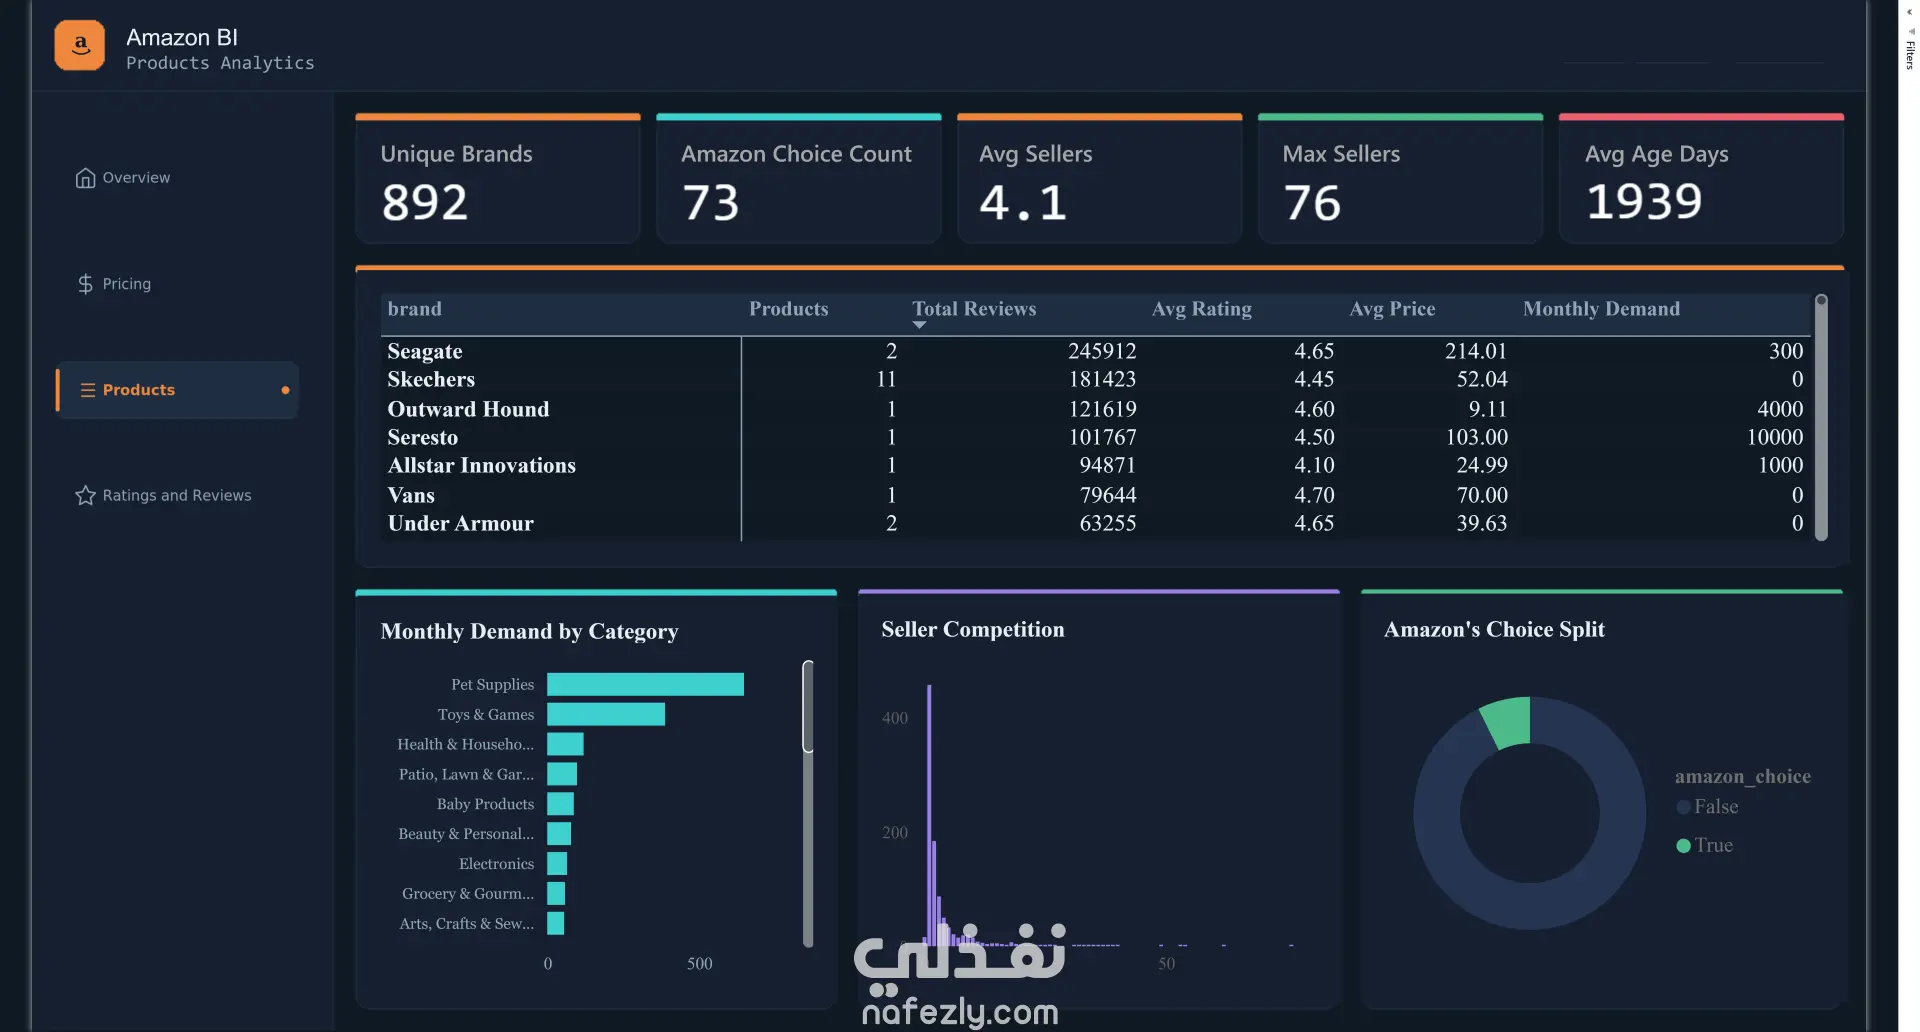Click the Products list icon
The image size is (1920, 1032).
[87, 390]
